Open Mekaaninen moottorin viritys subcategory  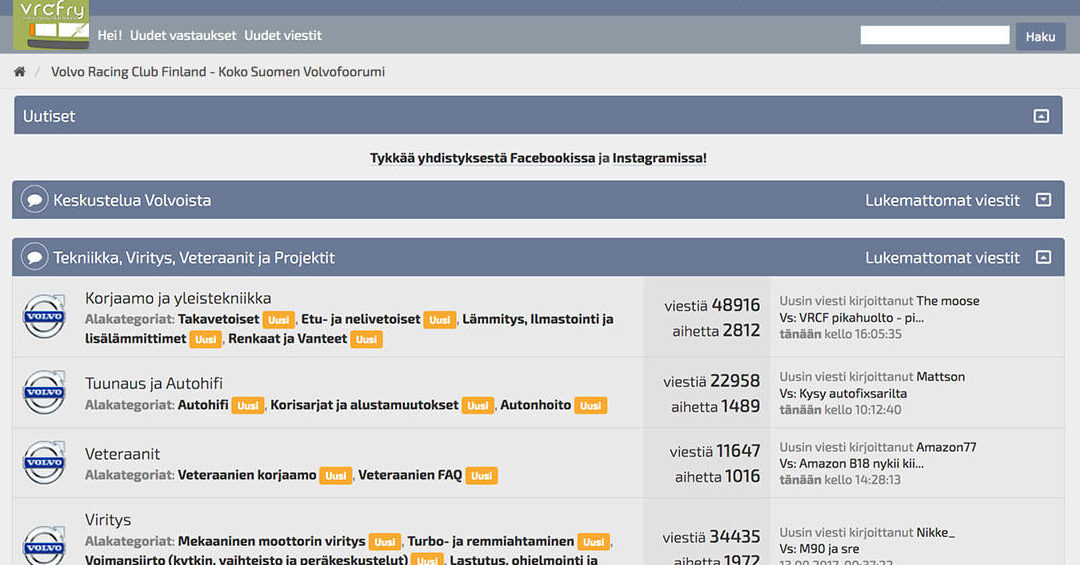pos(271,541)
